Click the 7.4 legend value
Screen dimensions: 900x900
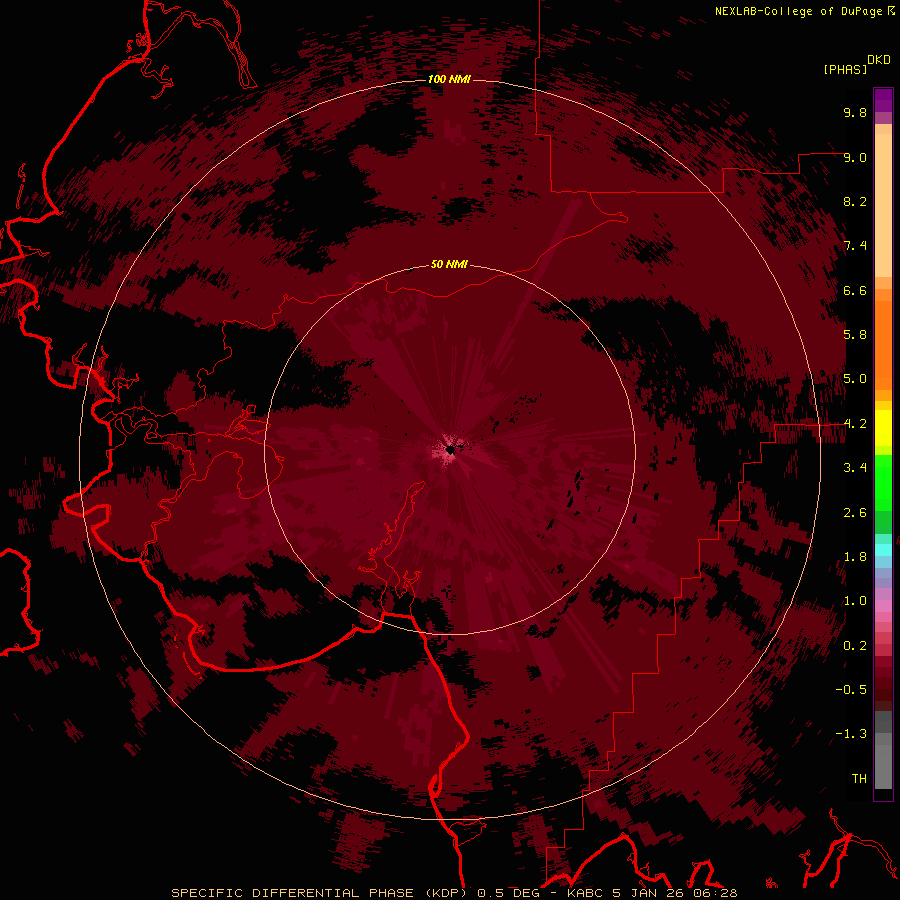(855, 246)
